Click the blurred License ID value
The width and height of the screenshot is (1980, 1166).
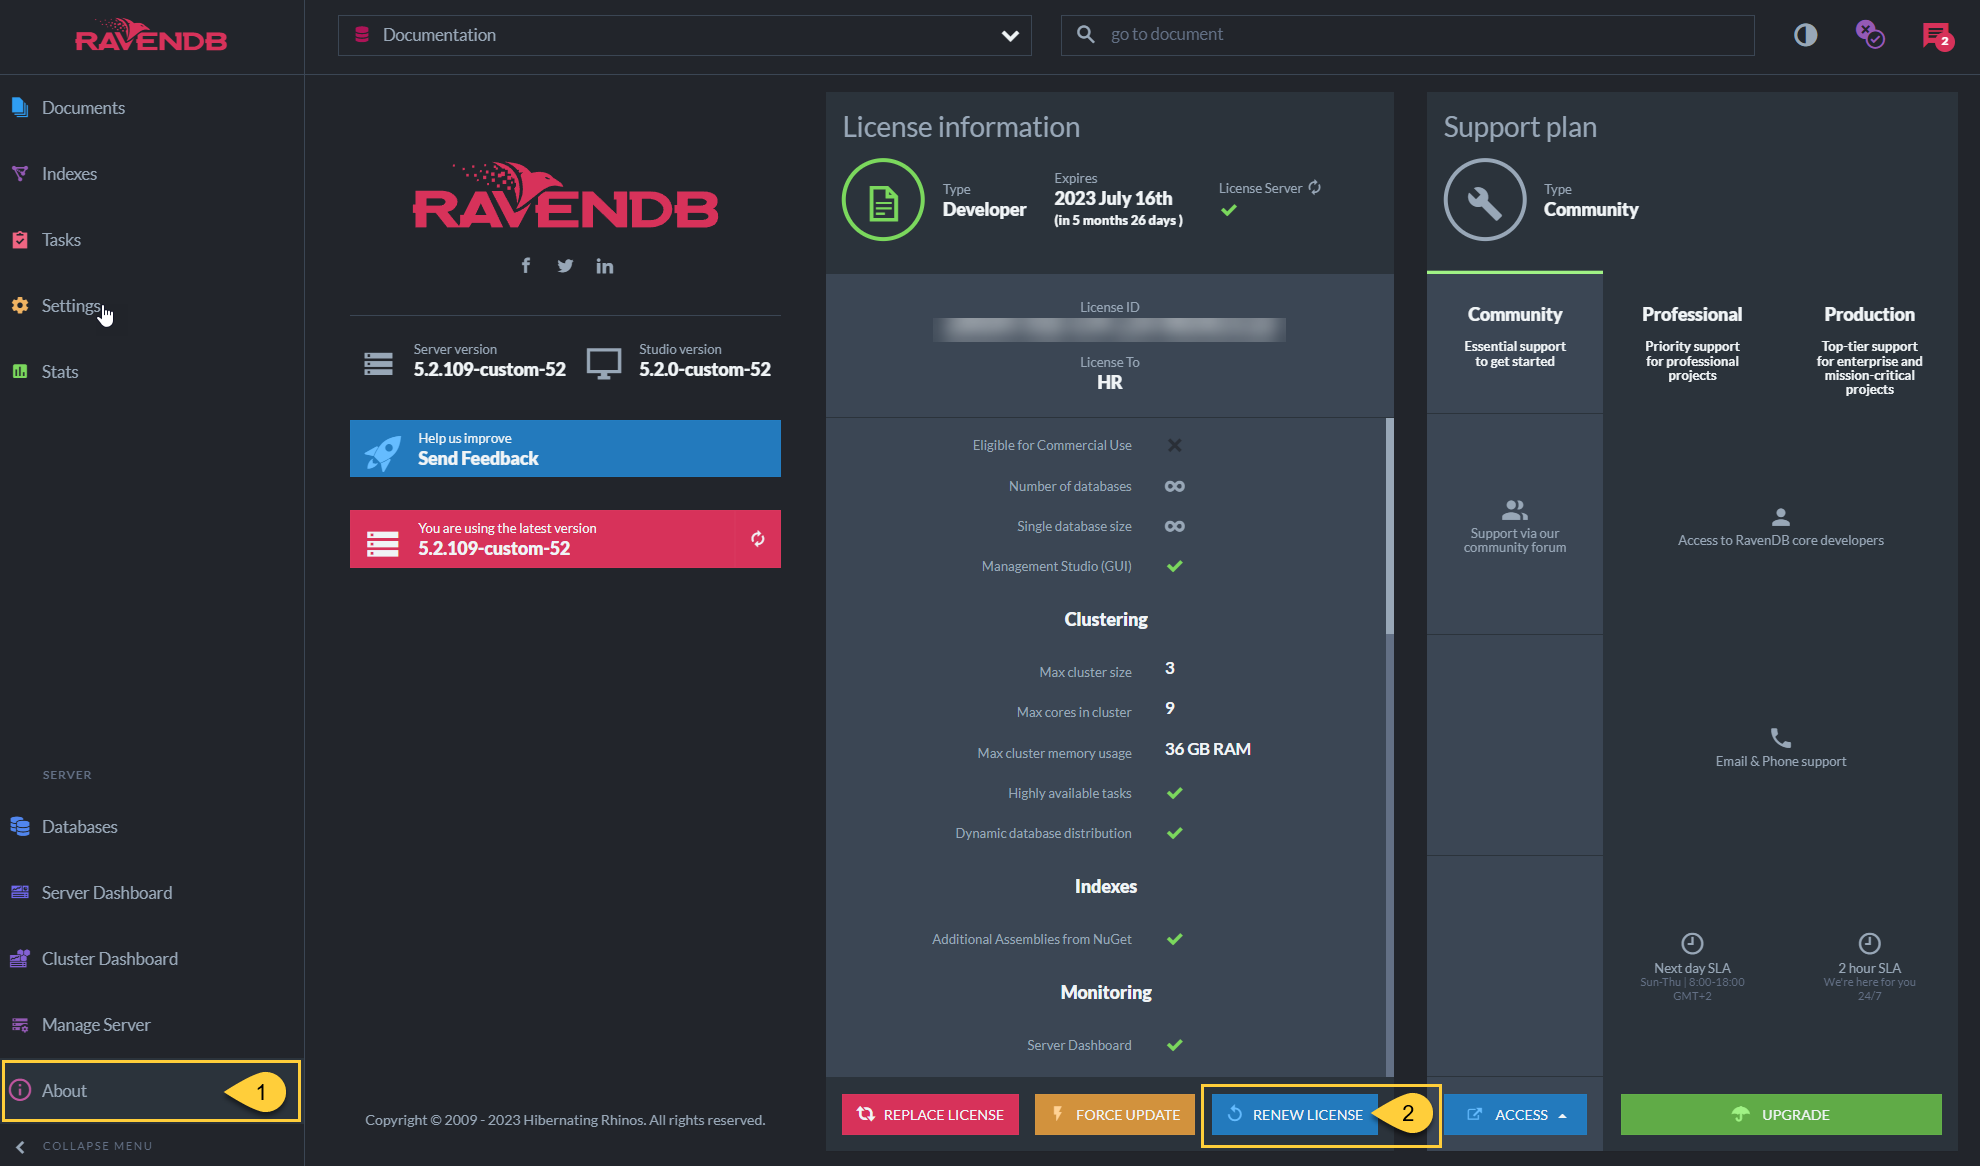point(1109,329)
